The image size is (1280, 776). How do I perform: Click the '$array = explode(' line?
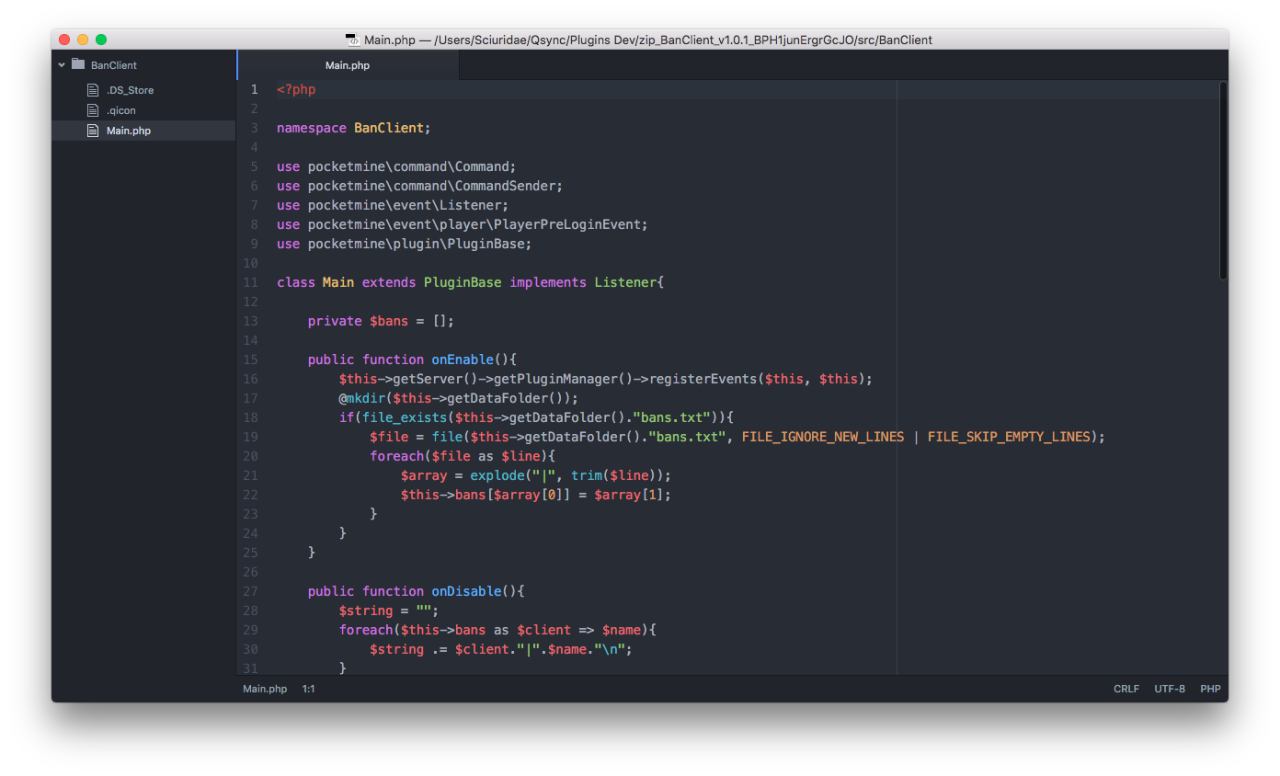click(535, 475)
